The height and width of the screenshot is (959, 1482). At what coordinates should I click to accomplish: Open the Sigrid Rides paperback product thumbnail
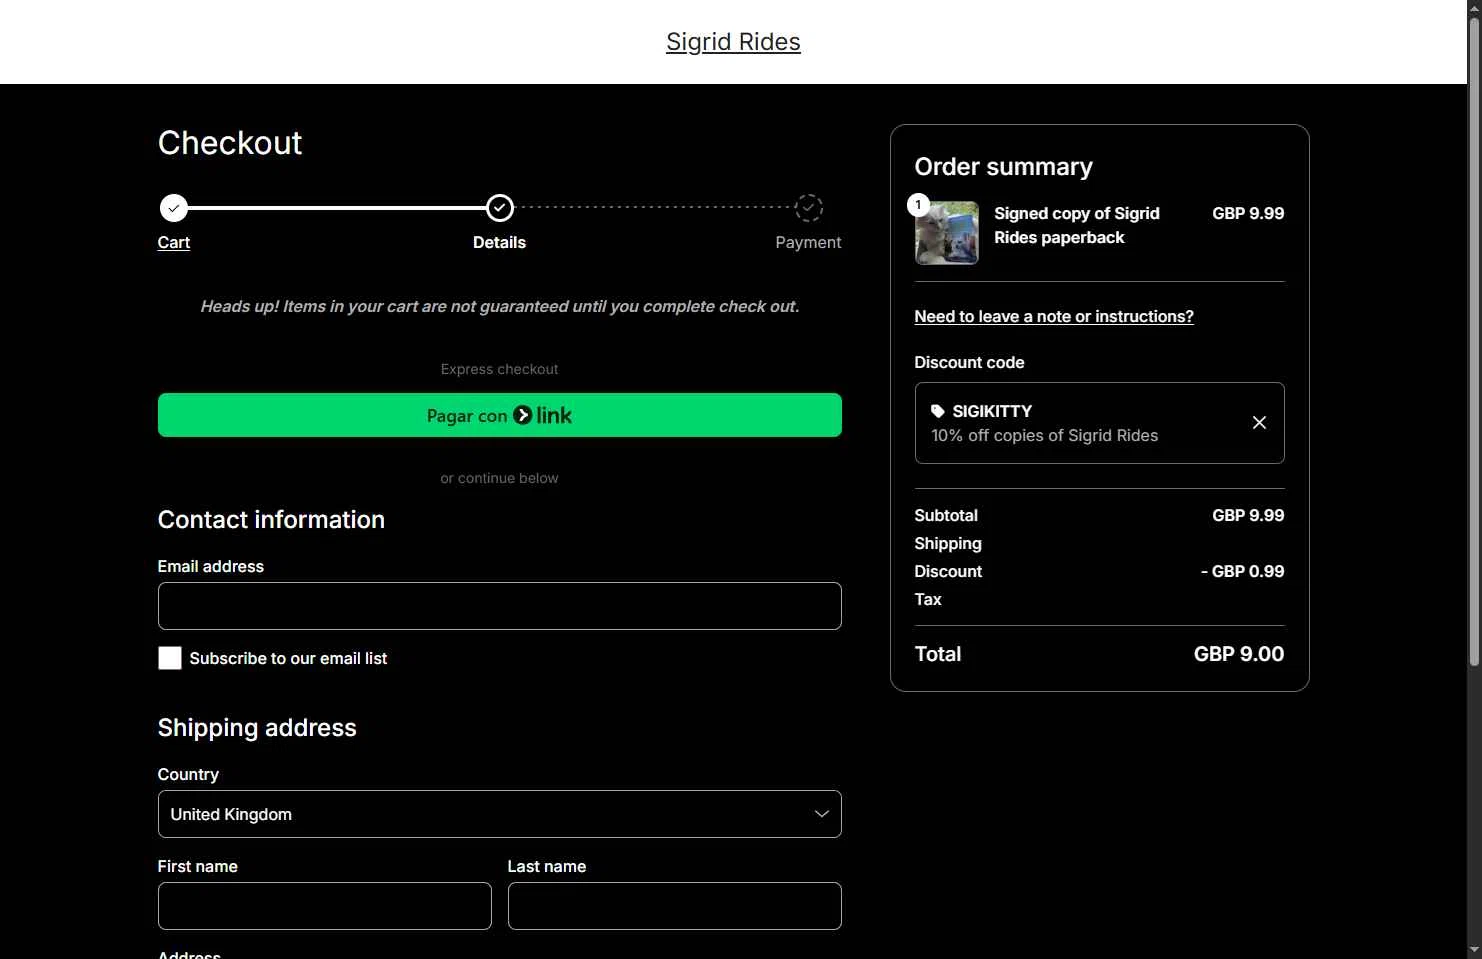pos(947,233)
